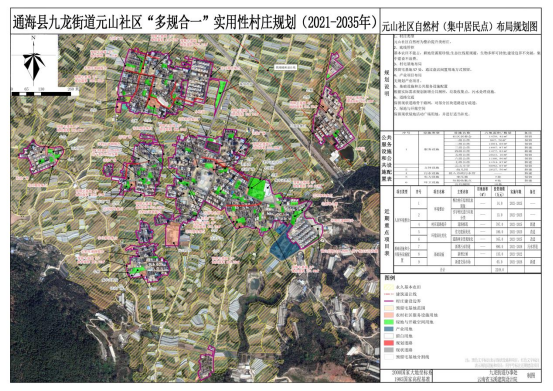Click the 九龙街道办事处 text in the title block
The image size is (553, 391).
pyautogui.click(x=503, y=372)
